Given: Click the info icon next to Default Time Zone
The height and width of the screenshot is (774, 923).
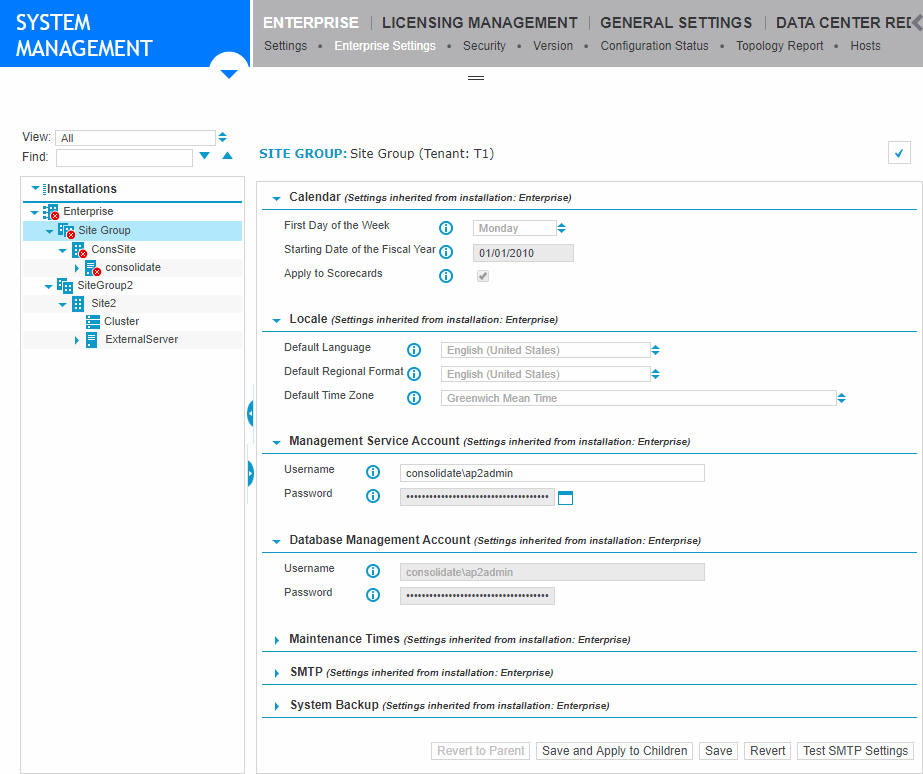Looking at the screenshot, I should 413,398.
